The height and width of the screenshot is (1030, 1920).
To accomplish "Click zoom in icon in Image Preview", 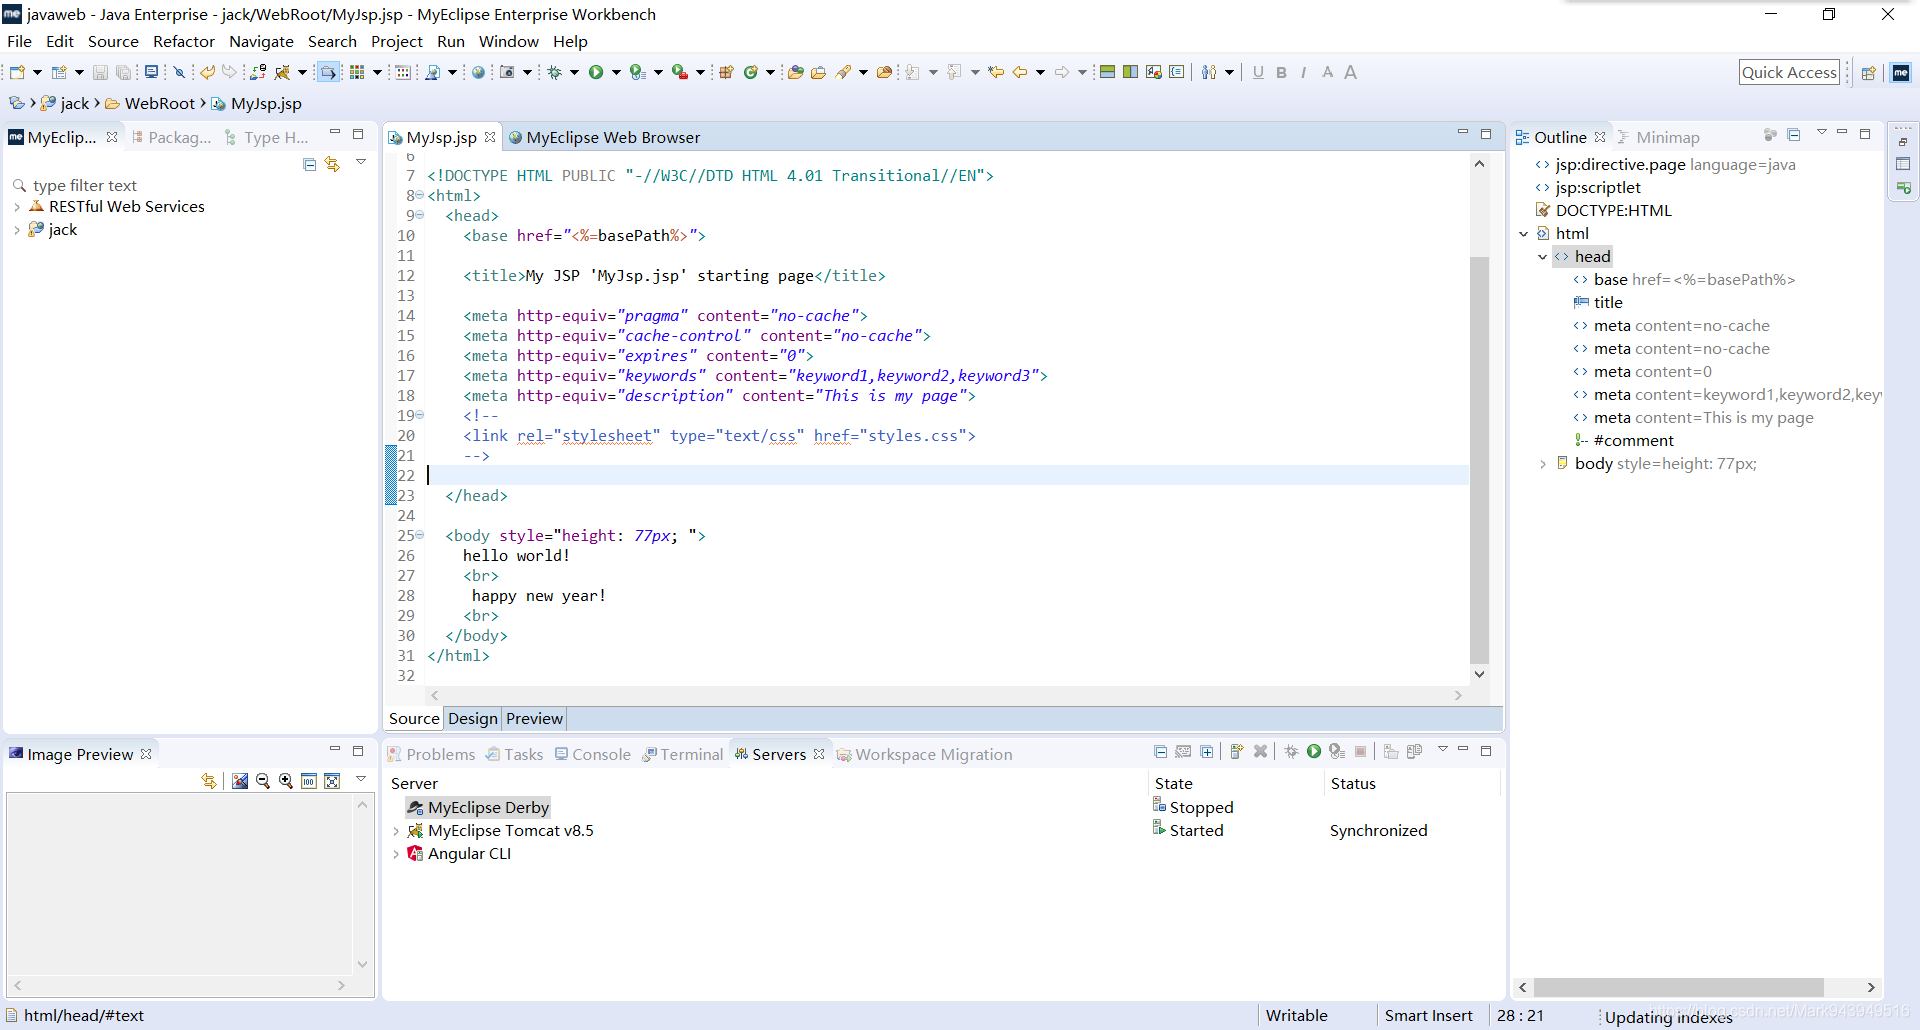I will tap(286, 781).
